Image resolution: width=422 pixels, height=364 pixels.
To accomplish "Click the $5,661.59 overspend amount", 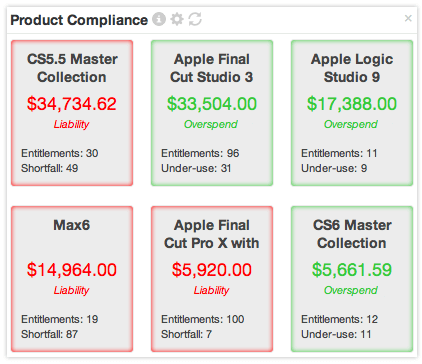I will (352, 270).
